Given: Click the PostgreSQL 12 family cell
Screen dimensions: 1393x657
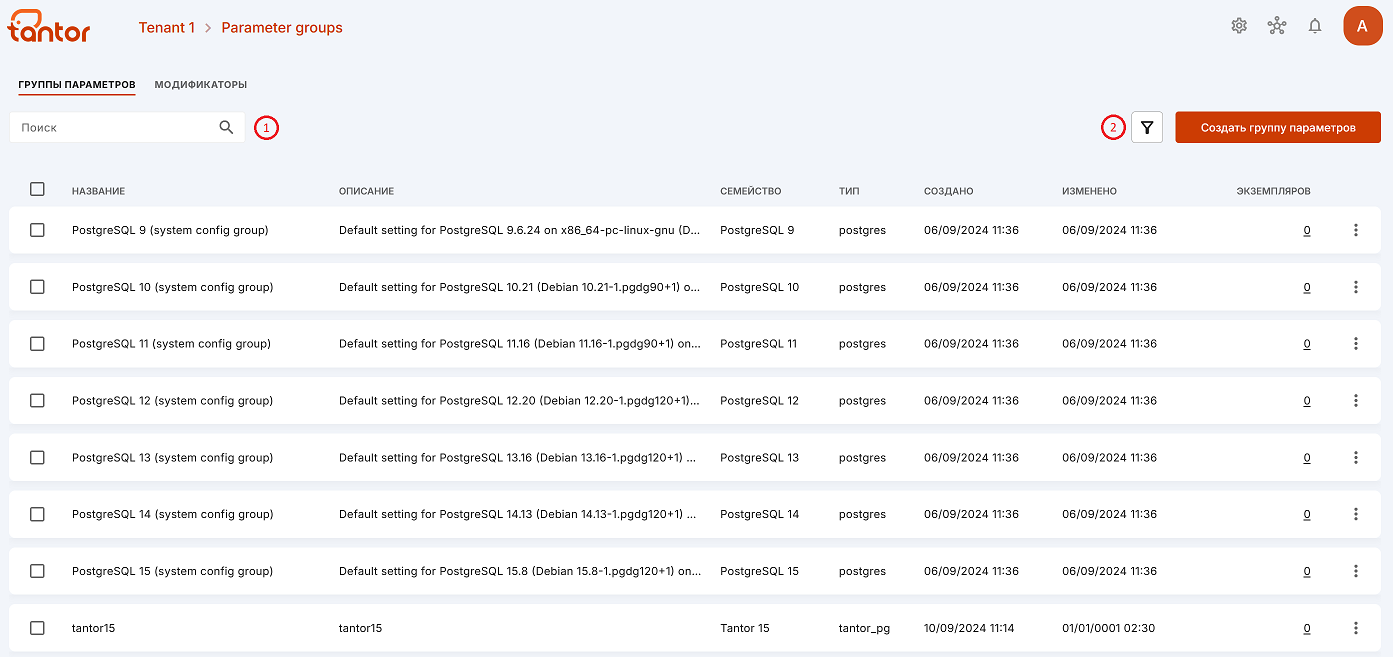Looking at the screenshot, I should [x=759, y=401].
